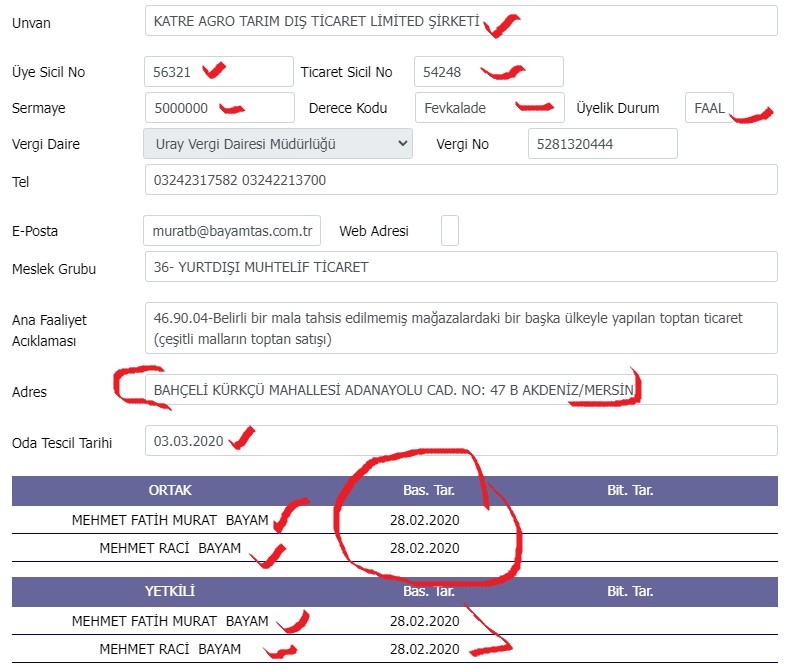Image resolution: width=789 pixels, height=671 pixels.
Task: Click the Sermaye input showing 5000000
Action: pos(220,107)
